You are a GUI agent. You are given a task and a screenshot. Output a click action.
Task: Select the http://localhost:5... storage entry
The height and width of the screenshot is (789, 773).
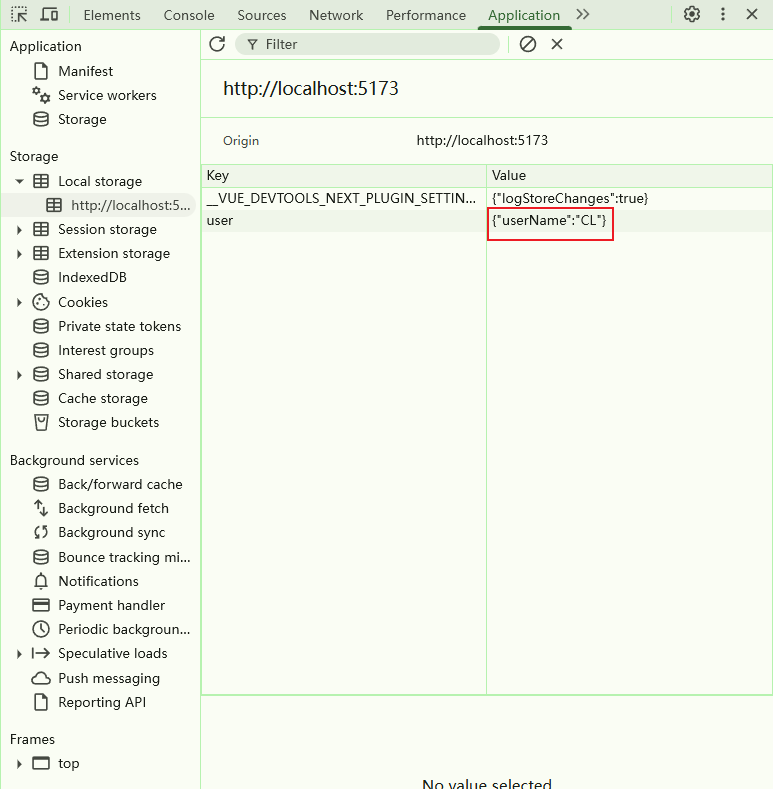130,205
